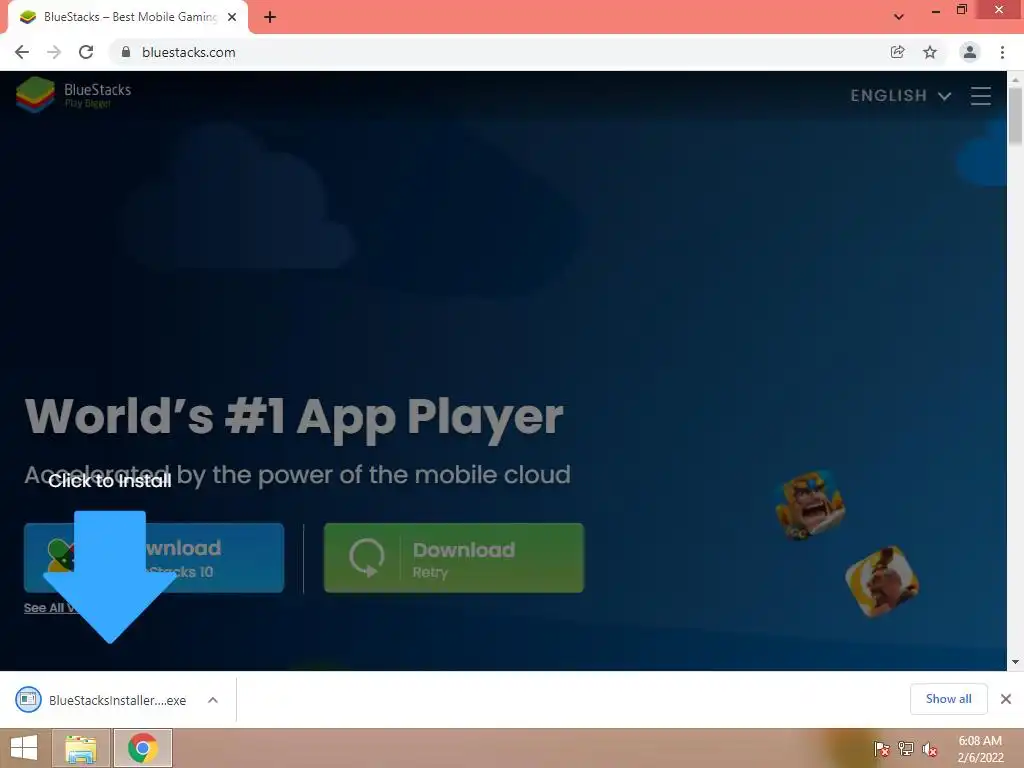Click the scrollbar down arrow
Viewport: 1024px width, 768px height.
pos(1015,662)
